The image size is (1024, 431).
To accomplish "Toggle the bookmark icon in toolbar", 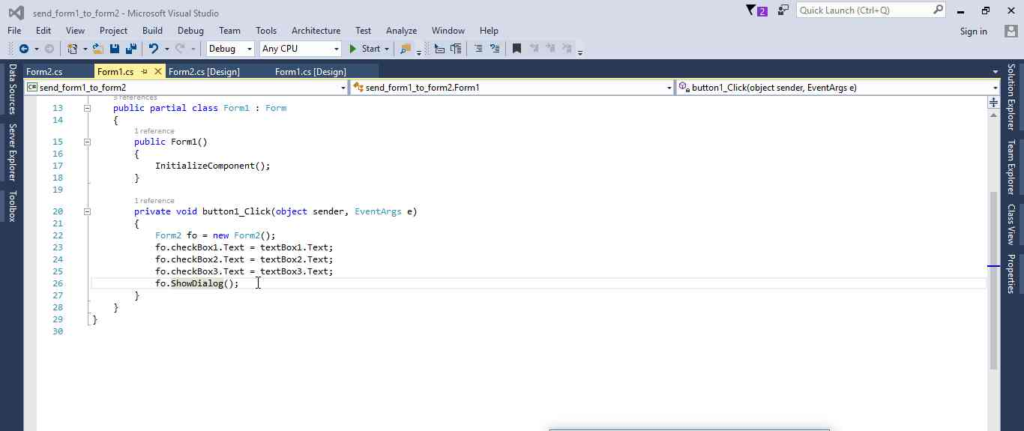I will (x=516, y=48).
